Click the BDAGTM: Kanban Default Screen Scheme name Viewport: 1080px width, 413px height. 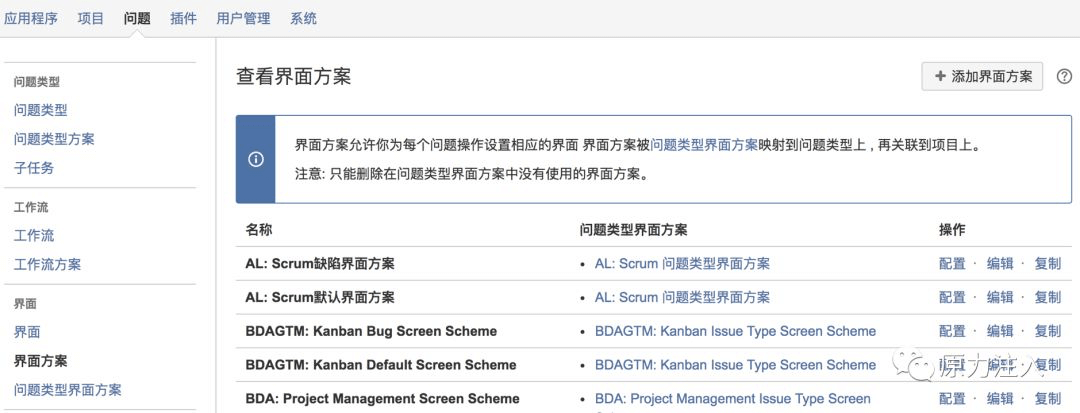tap(381, 365)
